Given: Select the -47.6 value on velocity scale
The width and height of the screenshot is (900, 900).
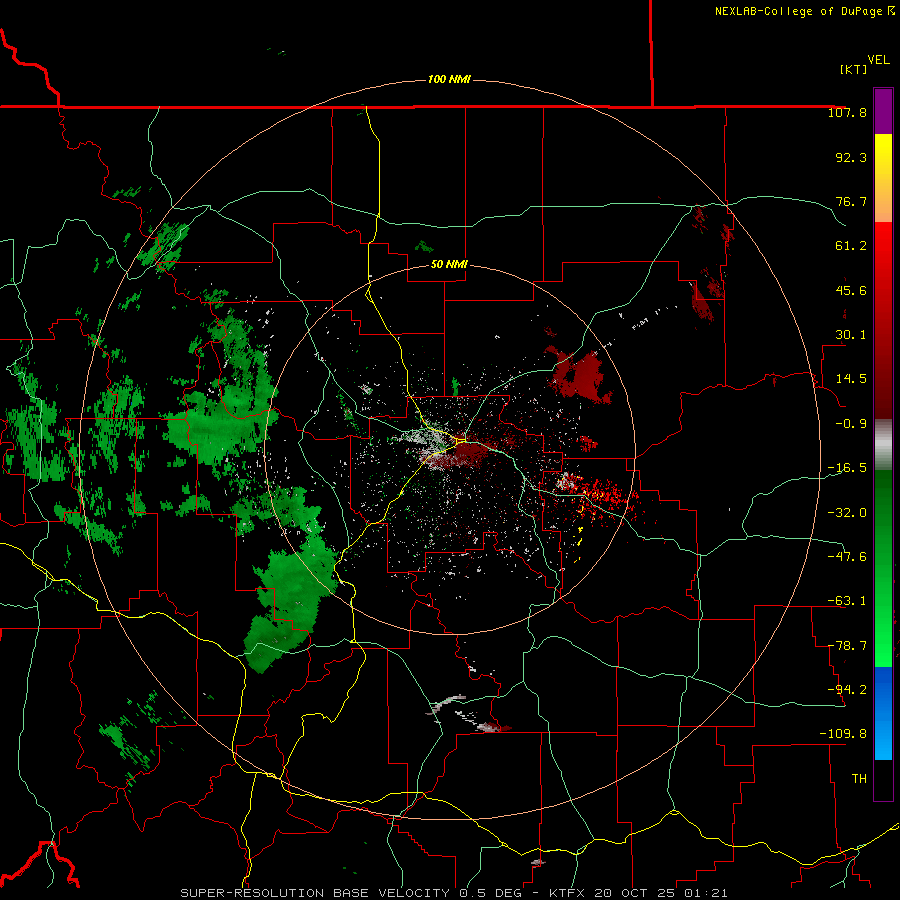Looking at the screenshot, I should [x=847, y=557].
